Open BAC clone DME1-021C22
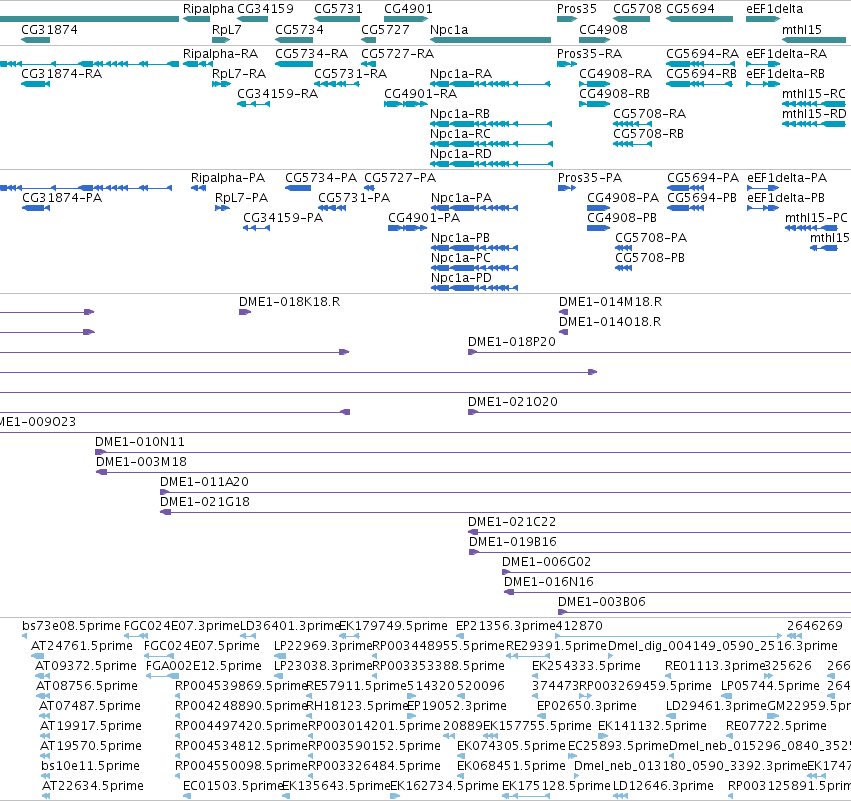This screenshot has width=851, height=801. coord(512,522)
